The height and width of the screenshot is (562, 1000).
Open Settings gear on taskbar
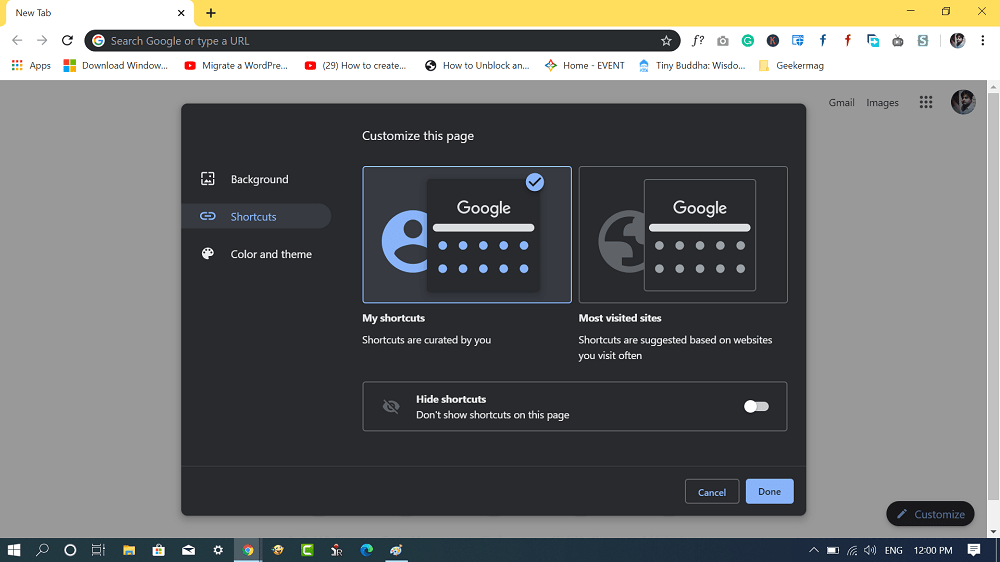click(218, 550)
